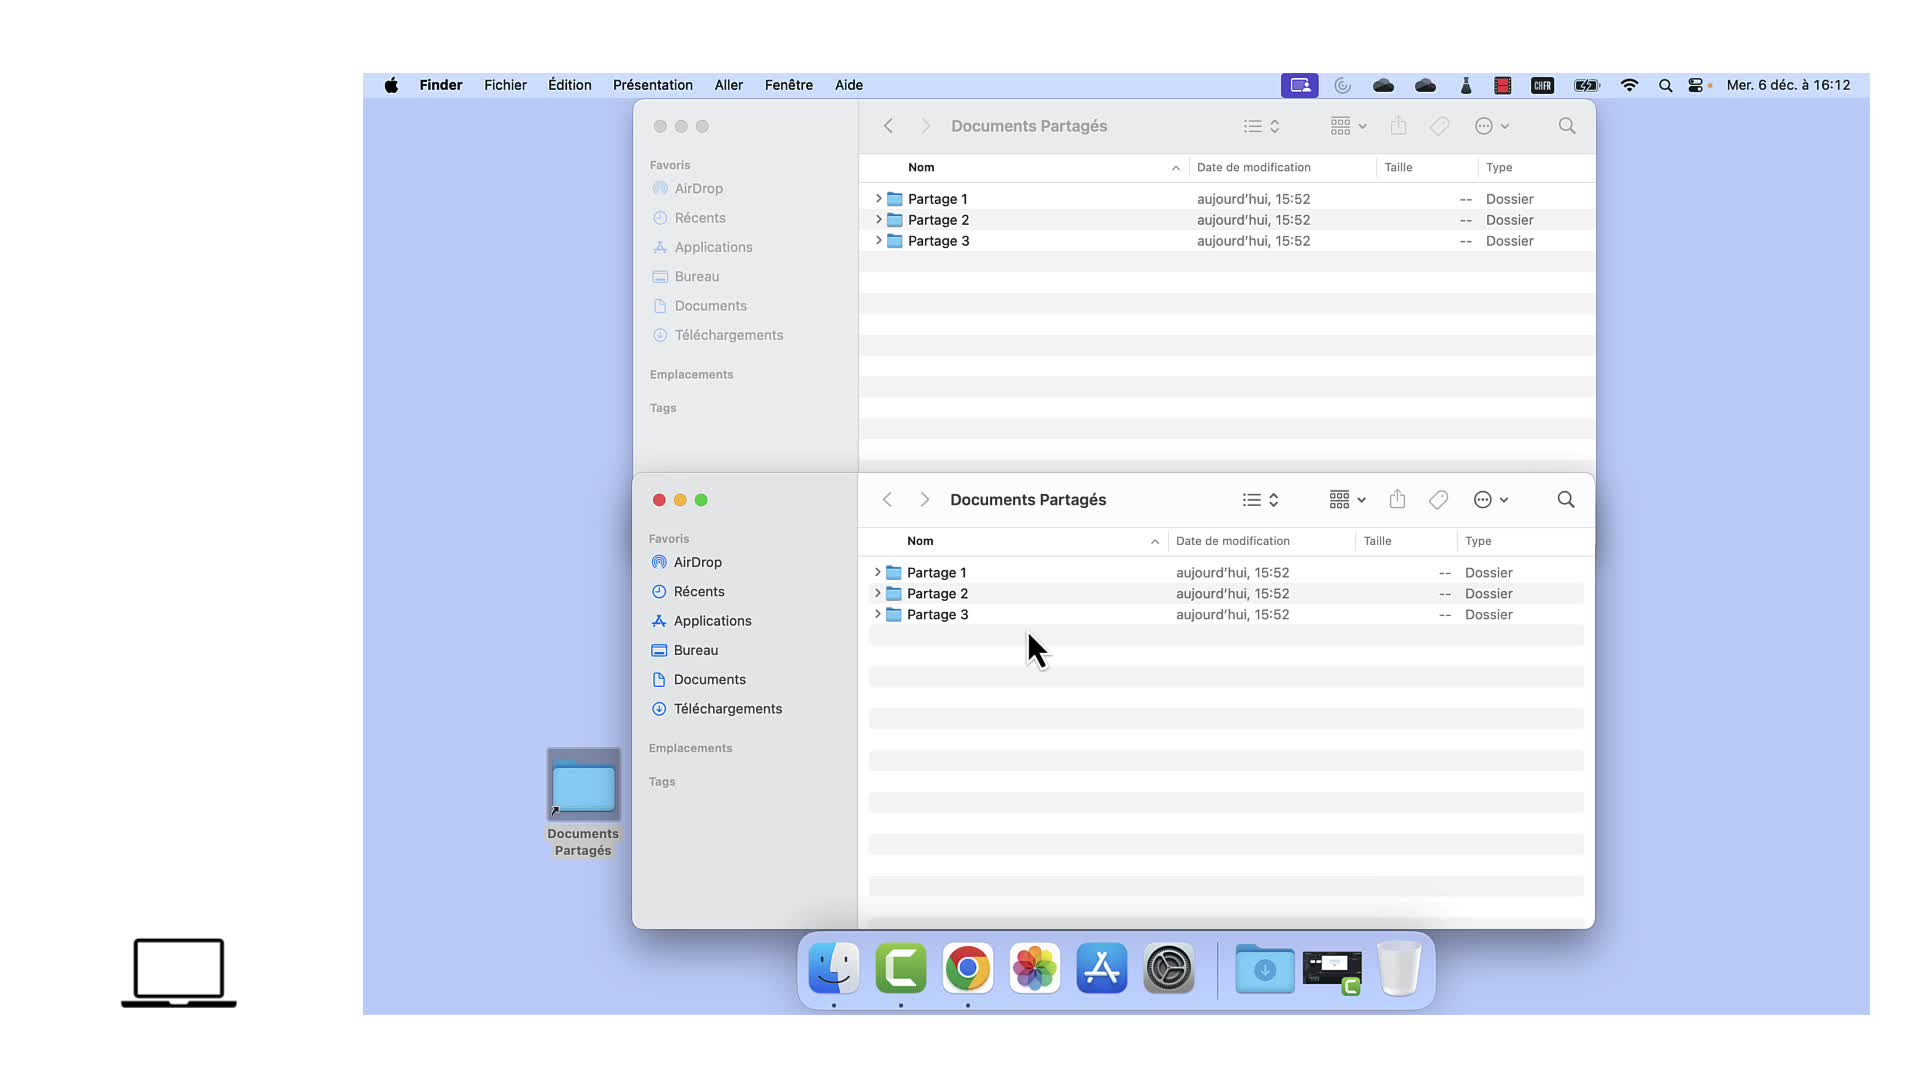Open the action menu (ellipsis) in front window
The image size is (1920, 1080).
(x=1490, y=500)
